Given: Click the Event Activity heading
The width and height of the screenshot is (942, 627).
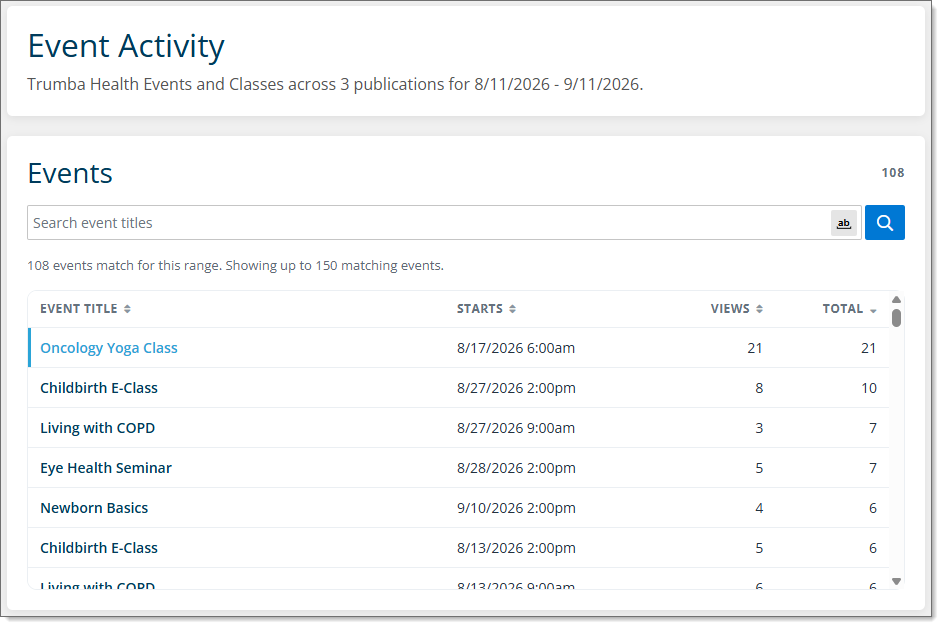Looking at the screenshot, I should point(126,46).
